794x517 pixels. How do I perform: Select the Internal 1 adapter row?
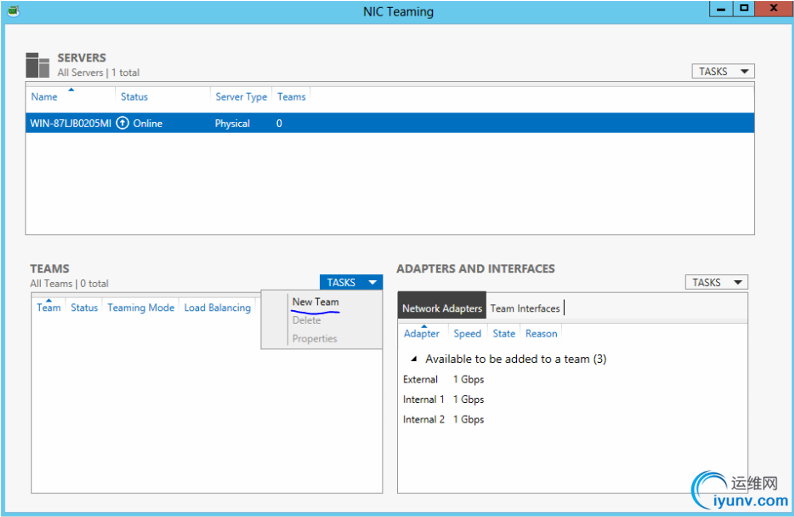(572, 400)
